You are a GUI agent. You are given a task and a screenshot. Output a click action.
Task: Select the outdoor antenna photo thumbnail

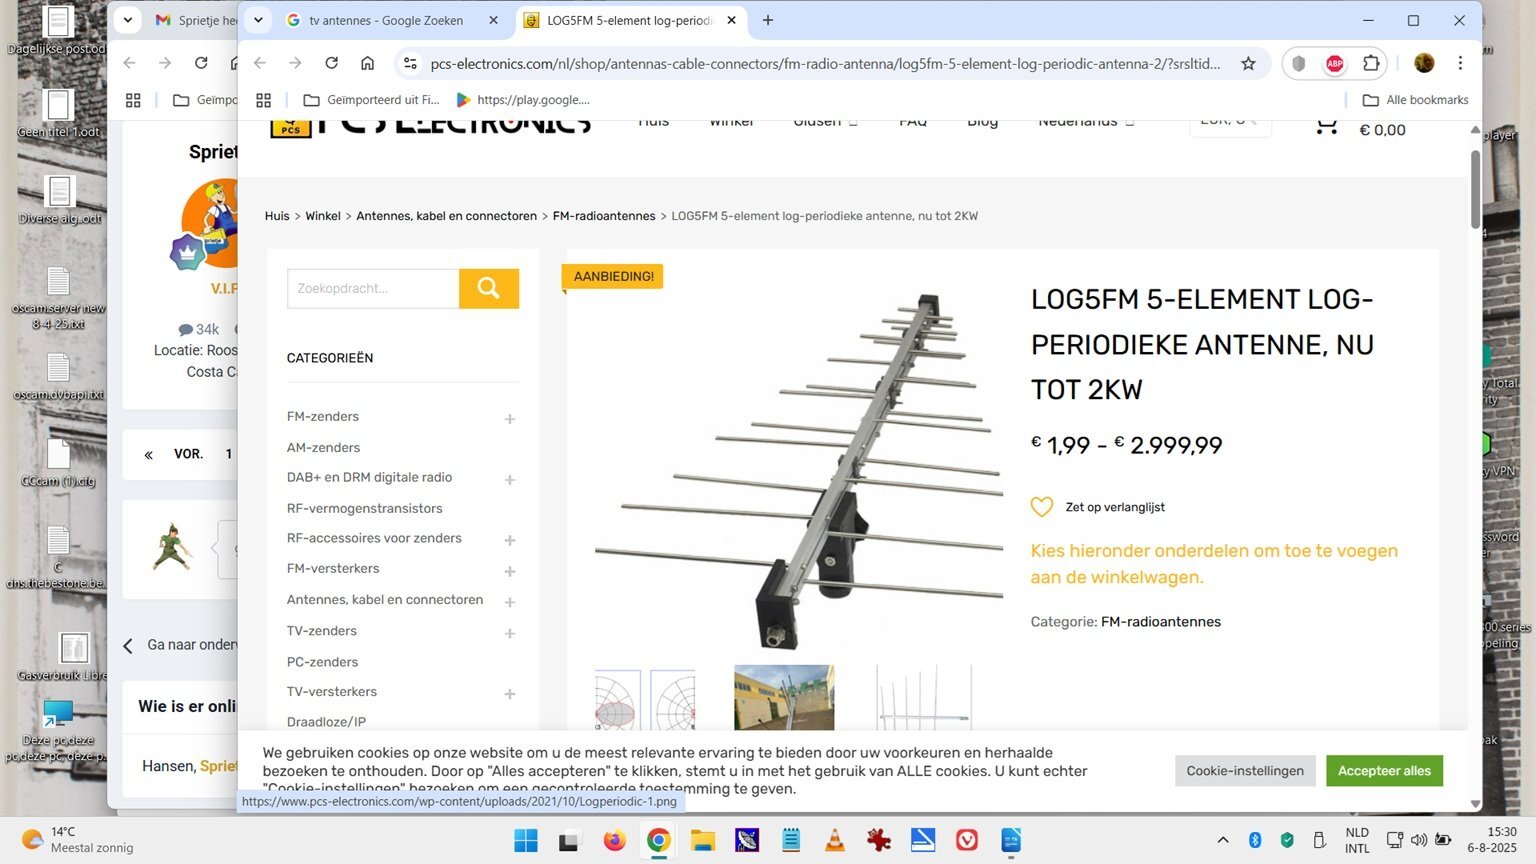[784, 697]
